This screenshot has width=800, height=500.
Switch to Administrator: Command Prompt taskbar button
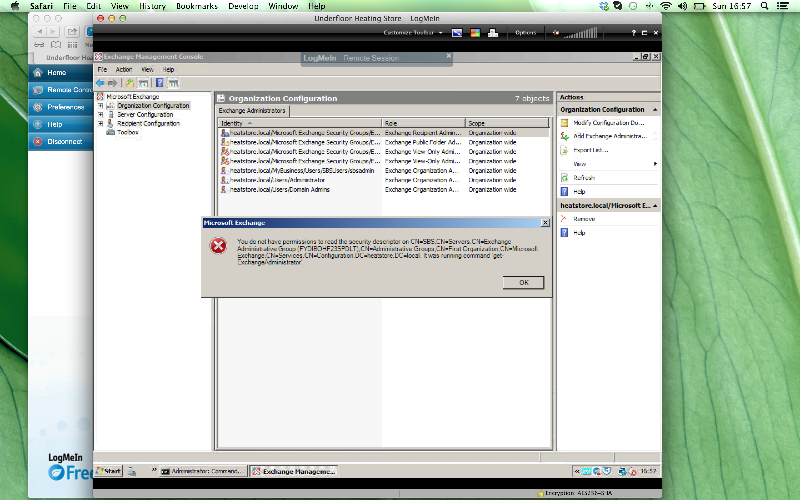[x=204, y=471]
